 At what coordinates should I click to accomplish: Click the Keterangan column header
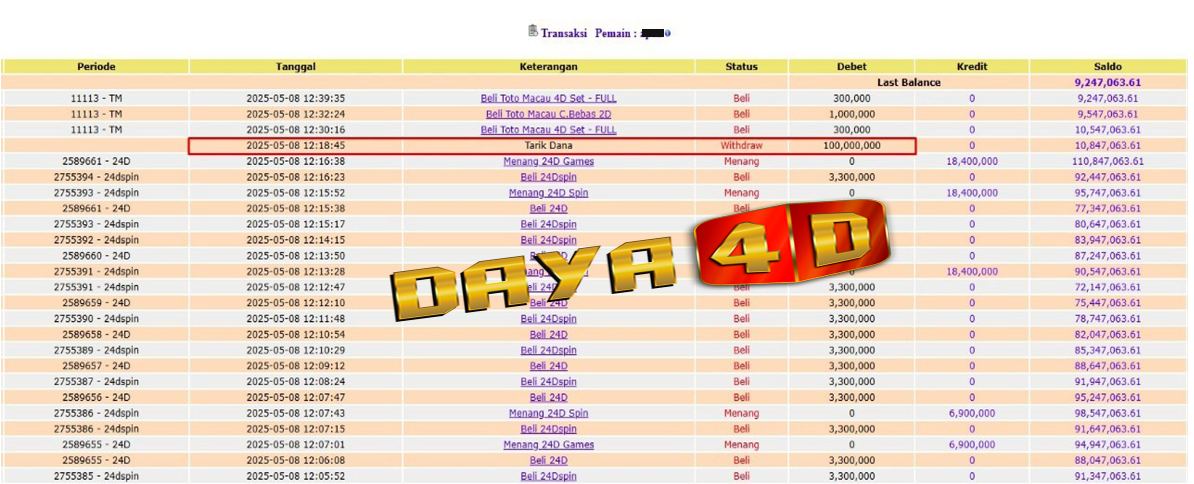[x=548, y=67]
